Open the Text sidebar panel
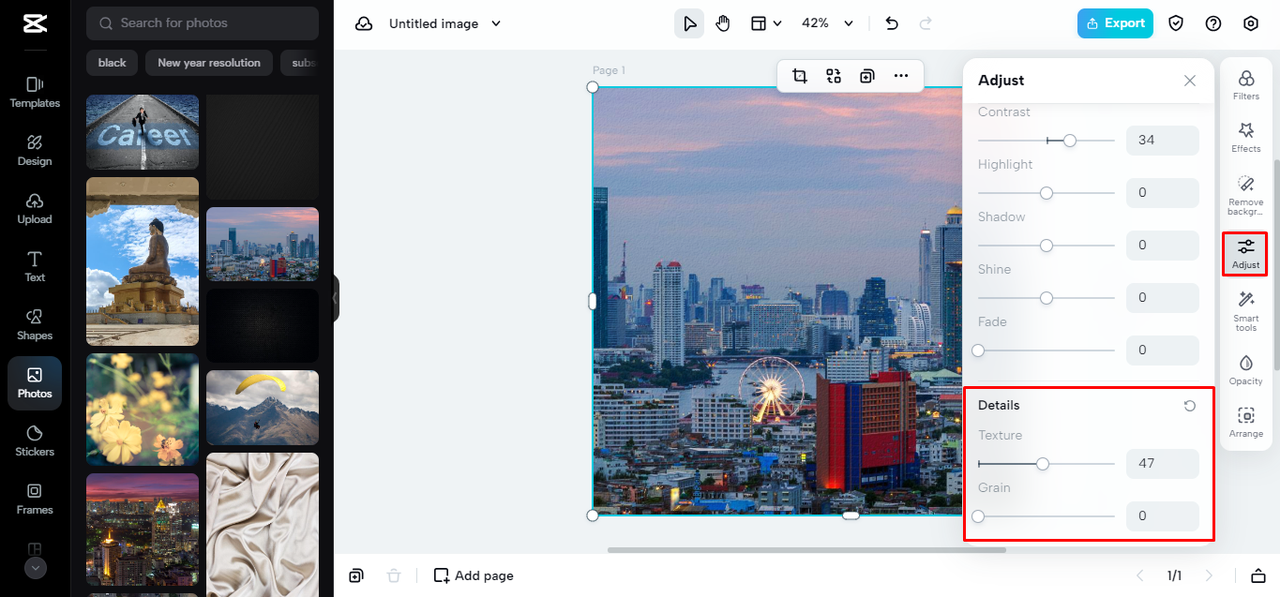 point(34,266)
